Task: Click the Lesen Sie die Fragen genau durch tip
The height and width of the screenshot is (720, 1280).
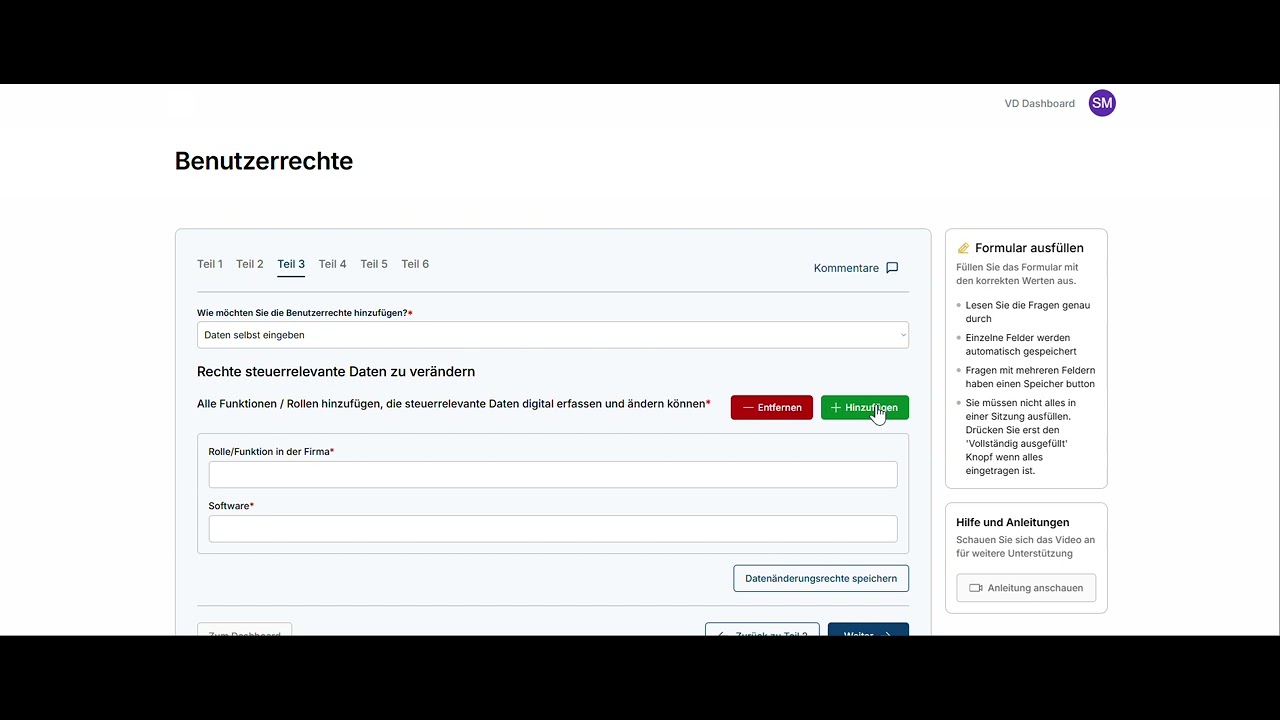Action: pyautogui.click(x=1028, y=312)
